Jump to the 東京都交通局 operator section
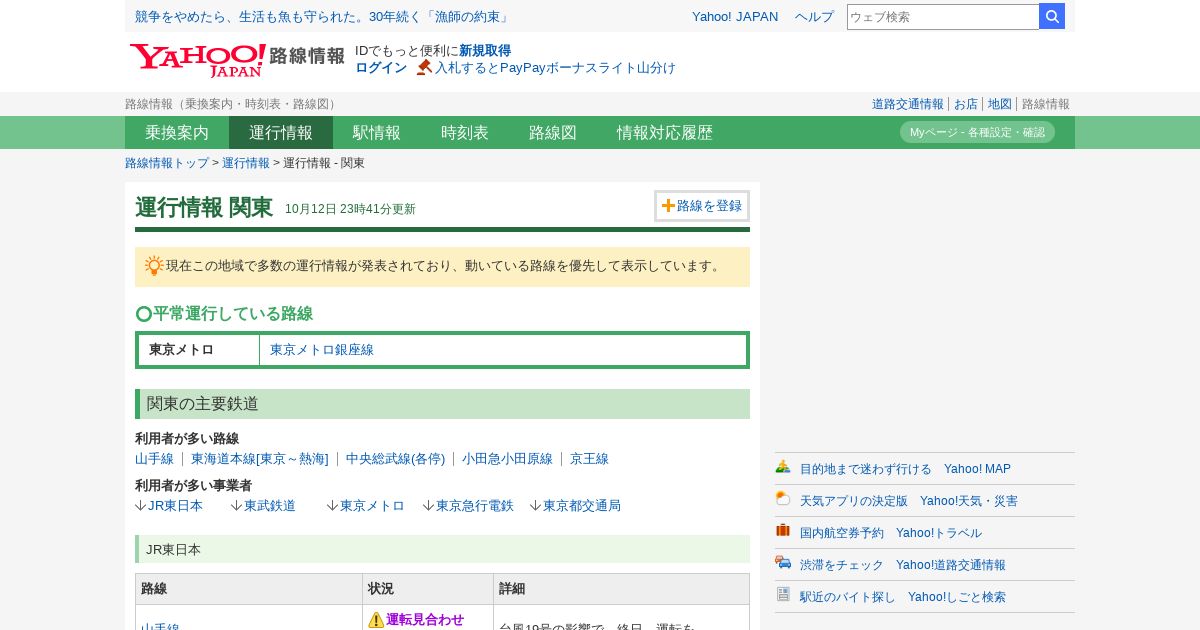Screen dimensions: 1200x630 582,506
